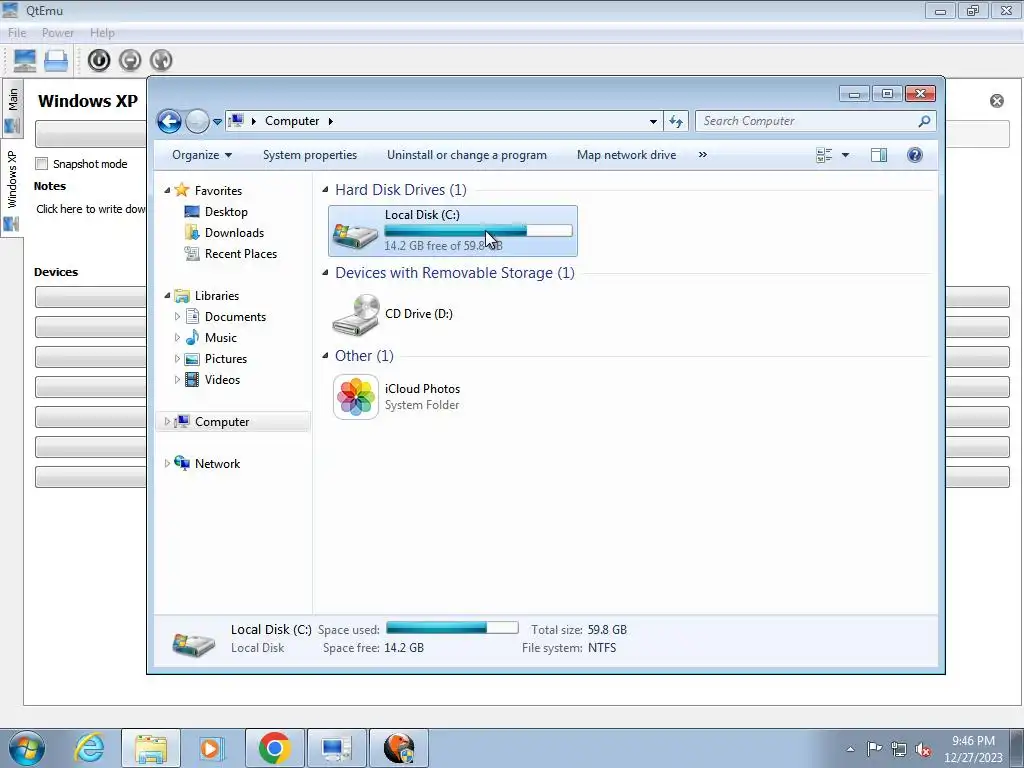Click System properties in the command bar
1024x768 pixels.
[310, 155]
